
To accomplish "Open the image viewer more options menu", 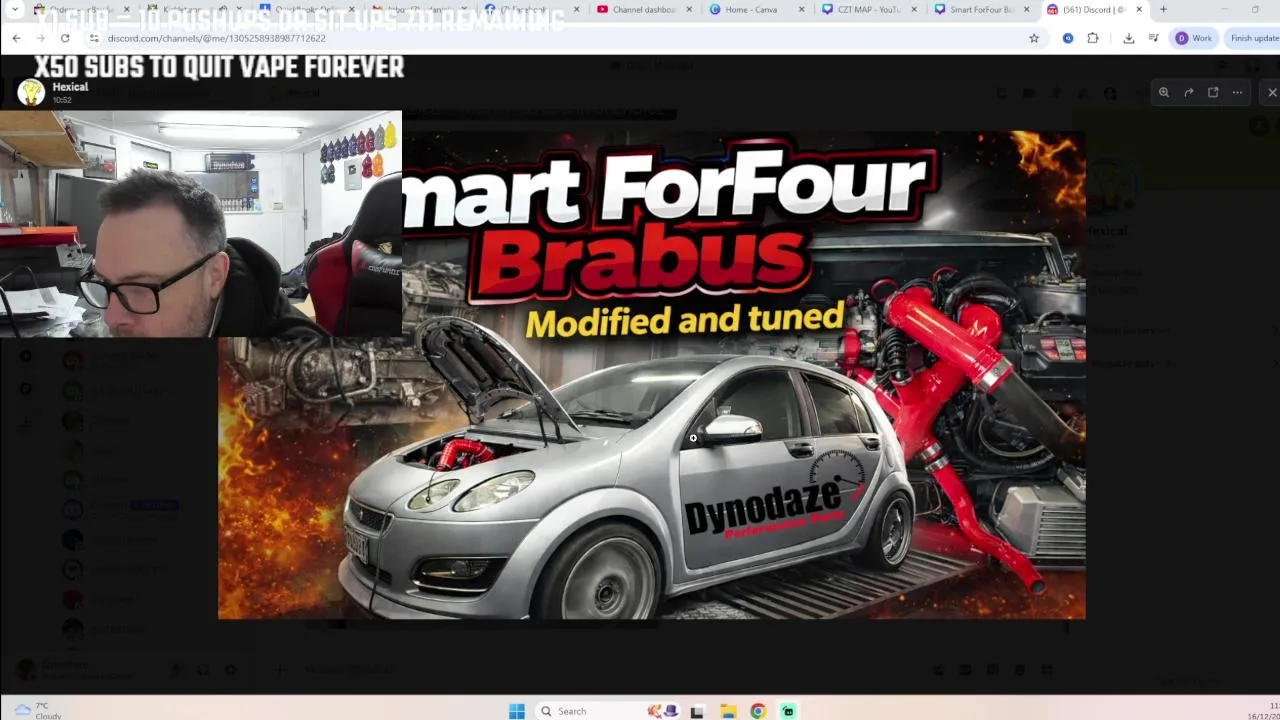I will tap(1238, 92).
